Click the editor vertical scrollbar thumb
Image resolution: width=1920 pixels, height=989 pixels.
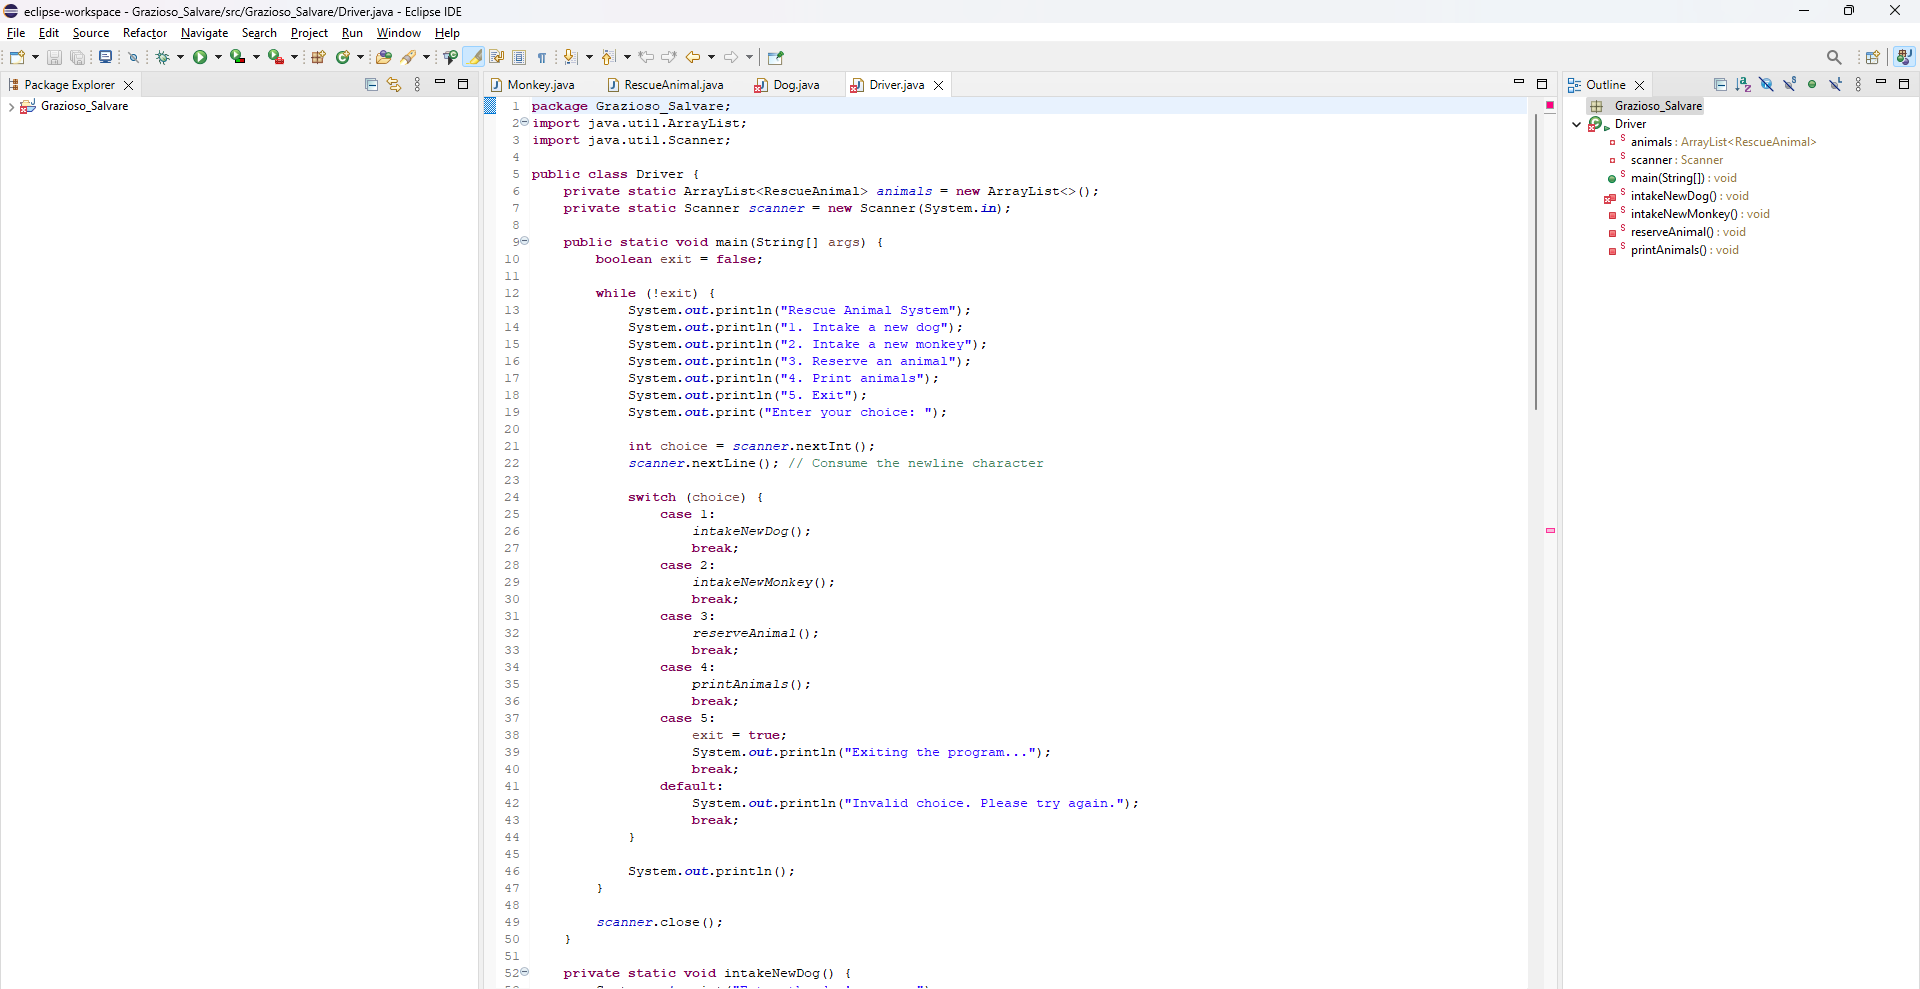tap(1536, 260)
